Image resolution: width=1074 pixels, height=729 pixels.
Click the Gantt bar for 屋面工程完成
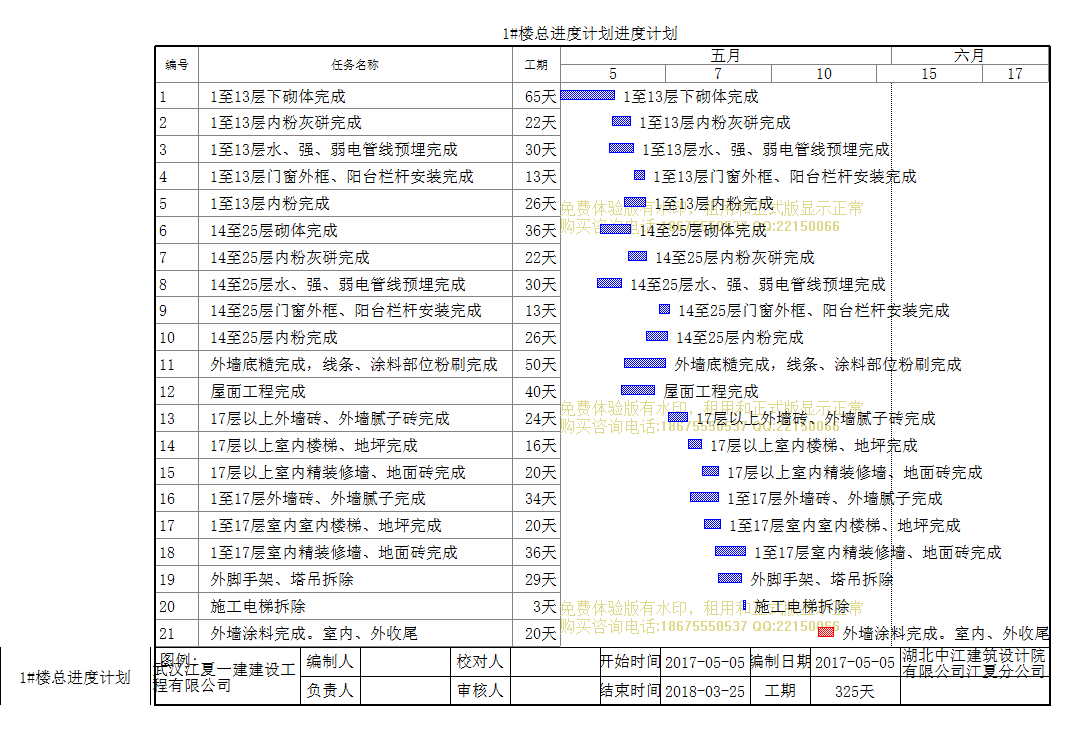[x=638, y=390]
